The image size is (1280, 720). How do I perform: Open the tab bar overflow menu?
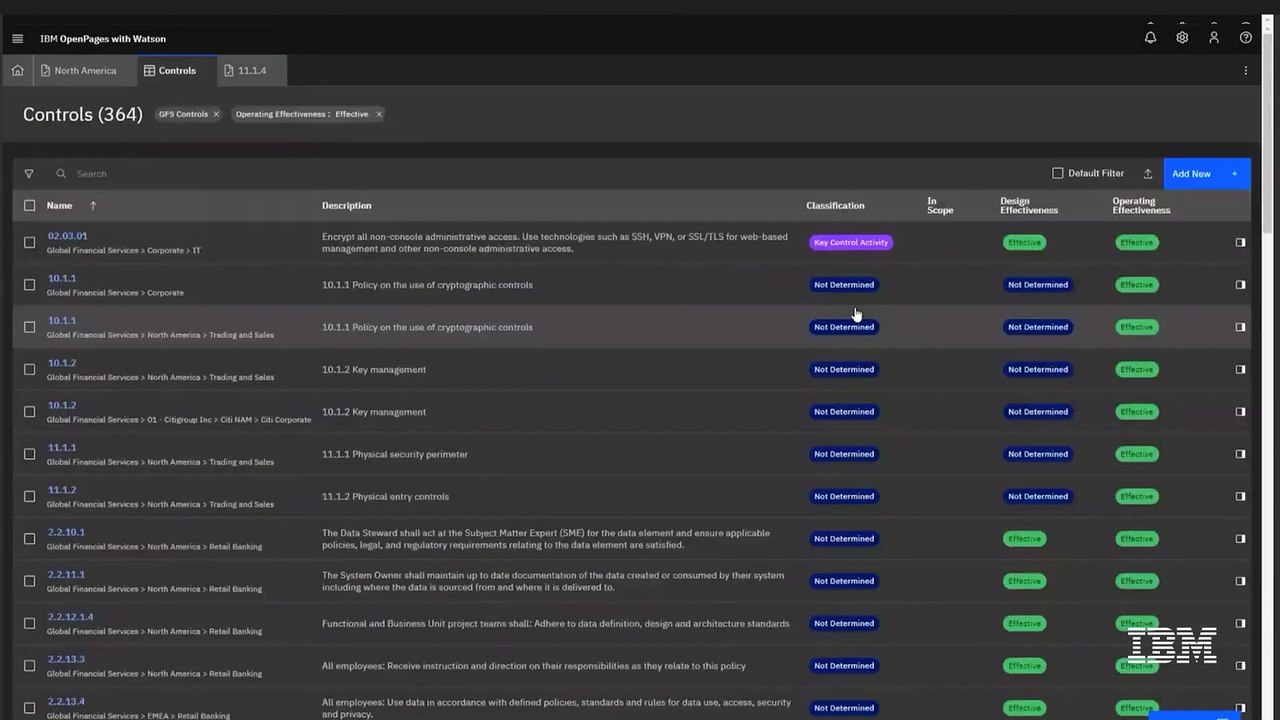coord(1245,71)
